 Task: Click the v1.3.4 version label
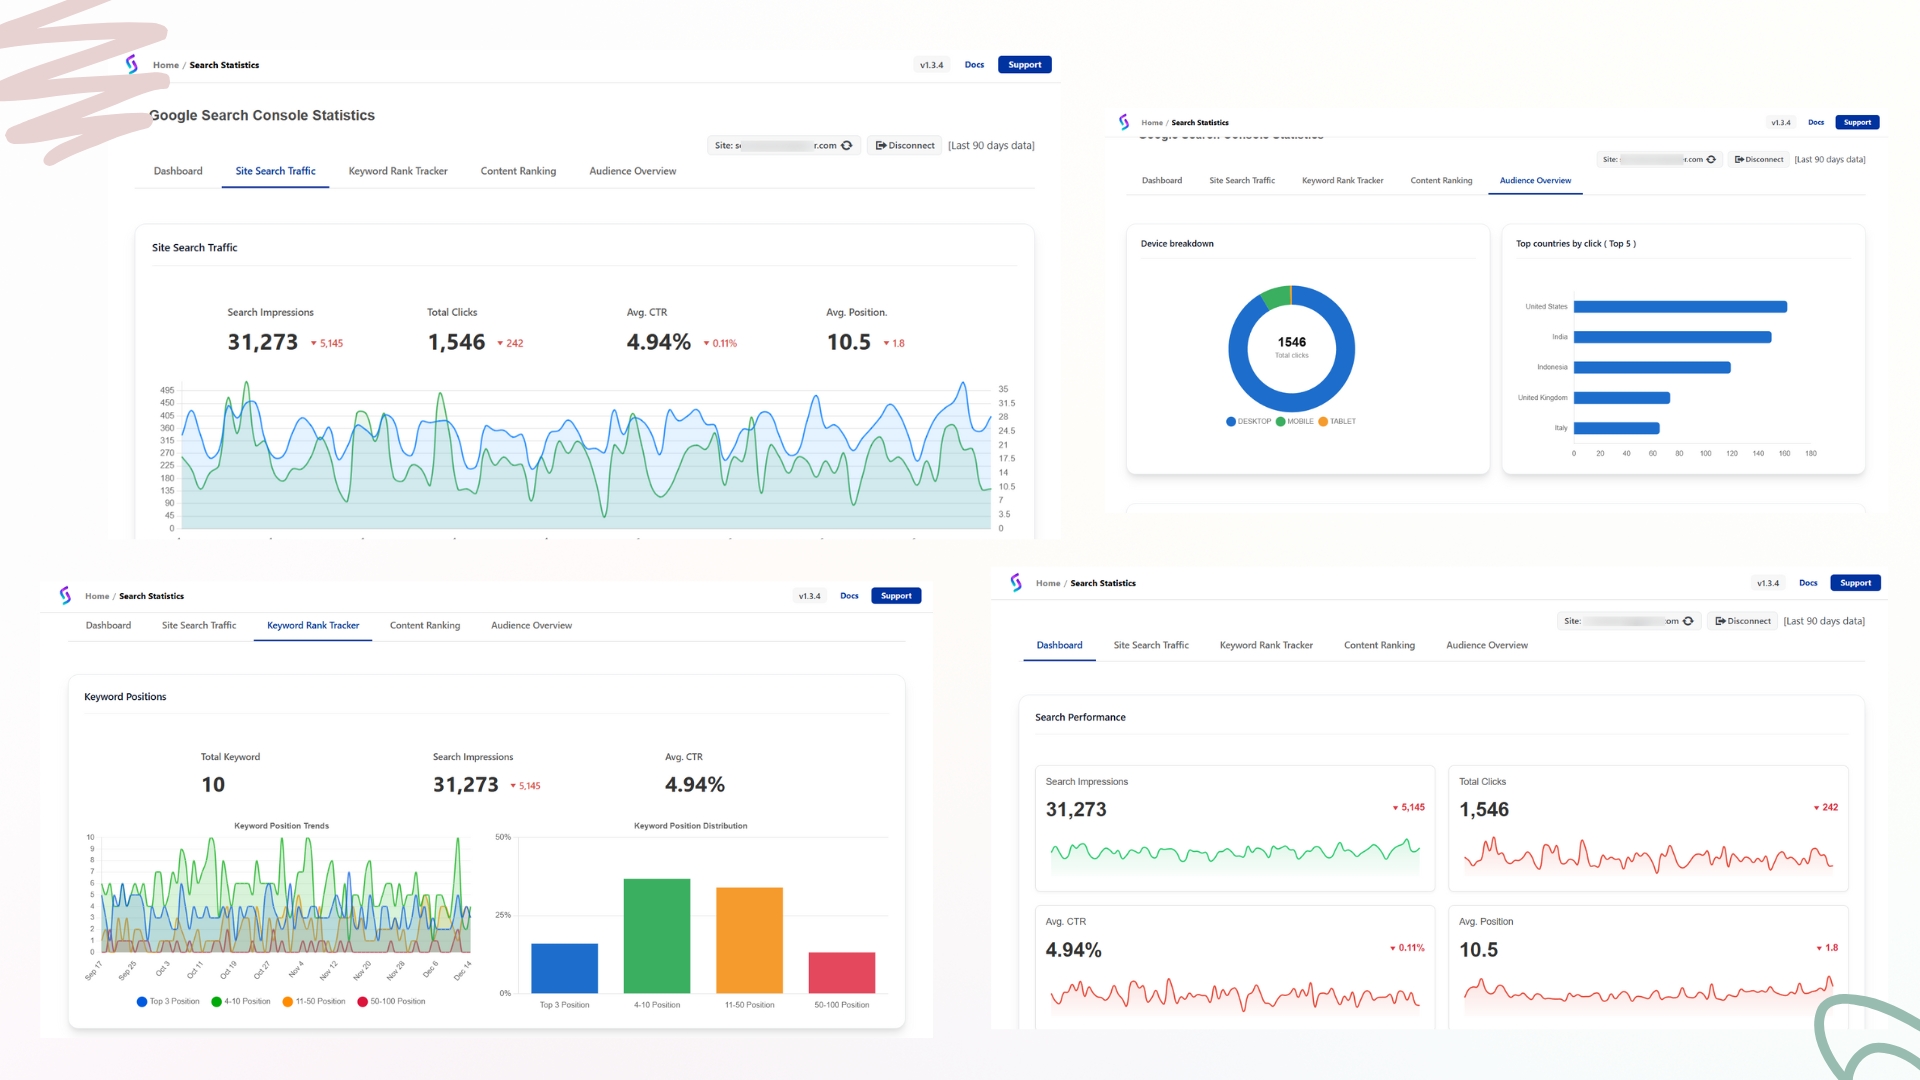(x=930, y=64)
